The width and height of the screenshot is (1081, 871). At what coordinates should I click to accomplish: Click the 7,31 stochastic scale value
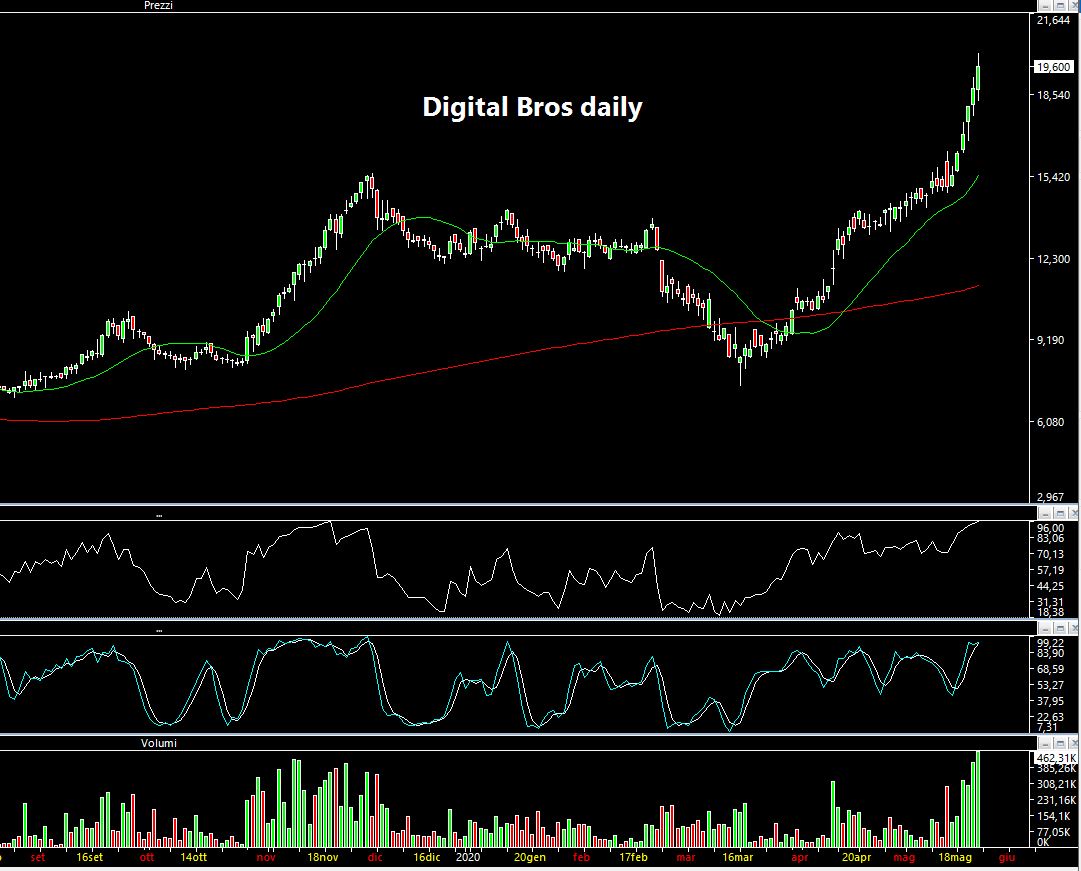(1047, 727)
